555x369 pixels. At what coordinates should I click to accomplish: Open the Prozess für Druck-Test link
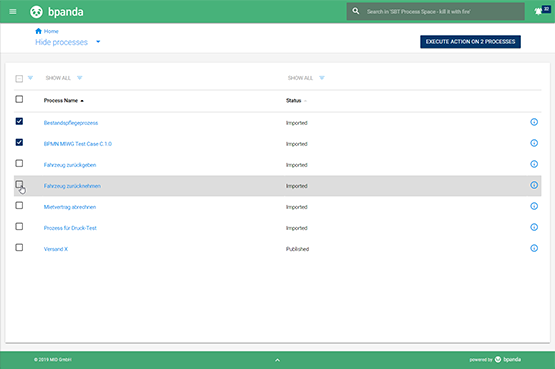70,228
